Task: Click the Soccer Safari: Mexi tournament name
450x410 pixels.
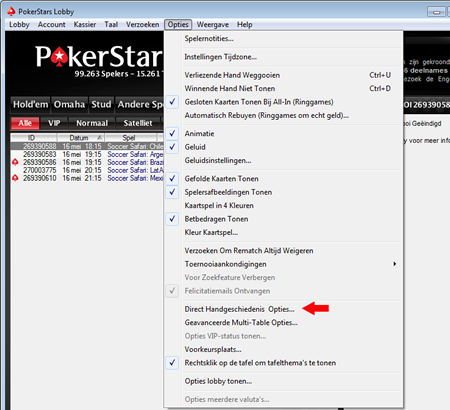Action: (x=135, y=178)
